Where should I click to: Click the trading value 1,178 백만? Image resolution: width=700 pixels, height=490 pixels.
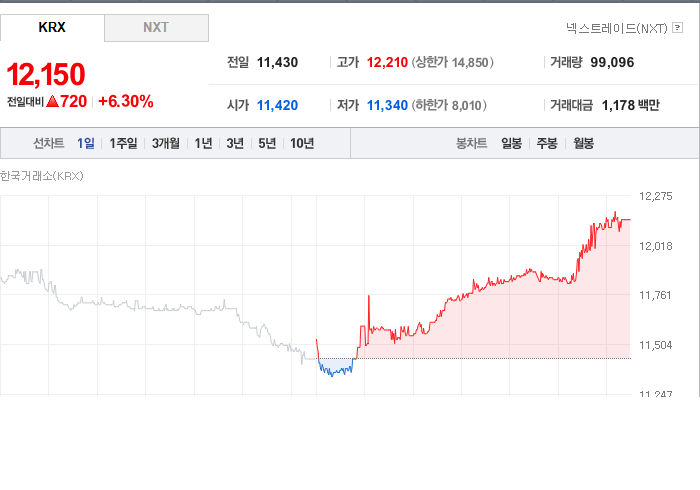(630, 105)
